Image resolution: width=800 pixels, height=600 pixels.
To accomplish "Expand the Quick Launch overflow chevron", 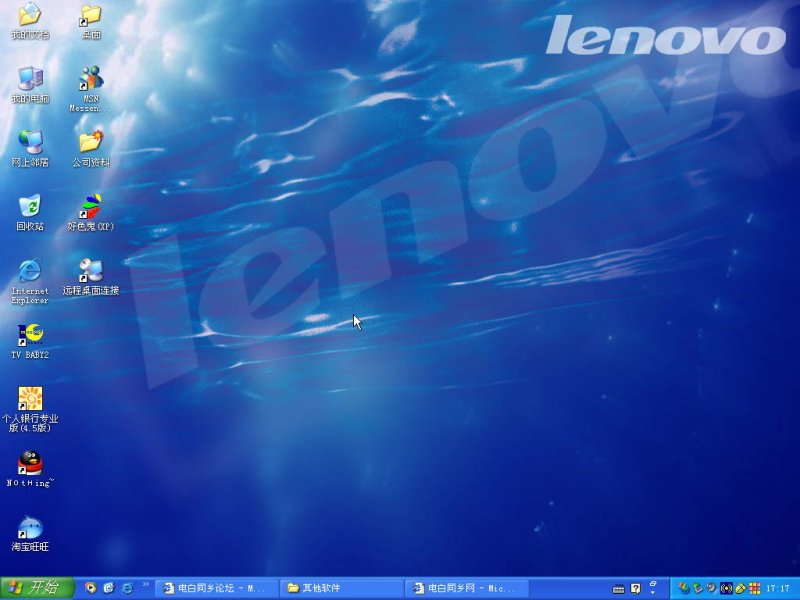I will pyautogui.click(x=146, y=584).
